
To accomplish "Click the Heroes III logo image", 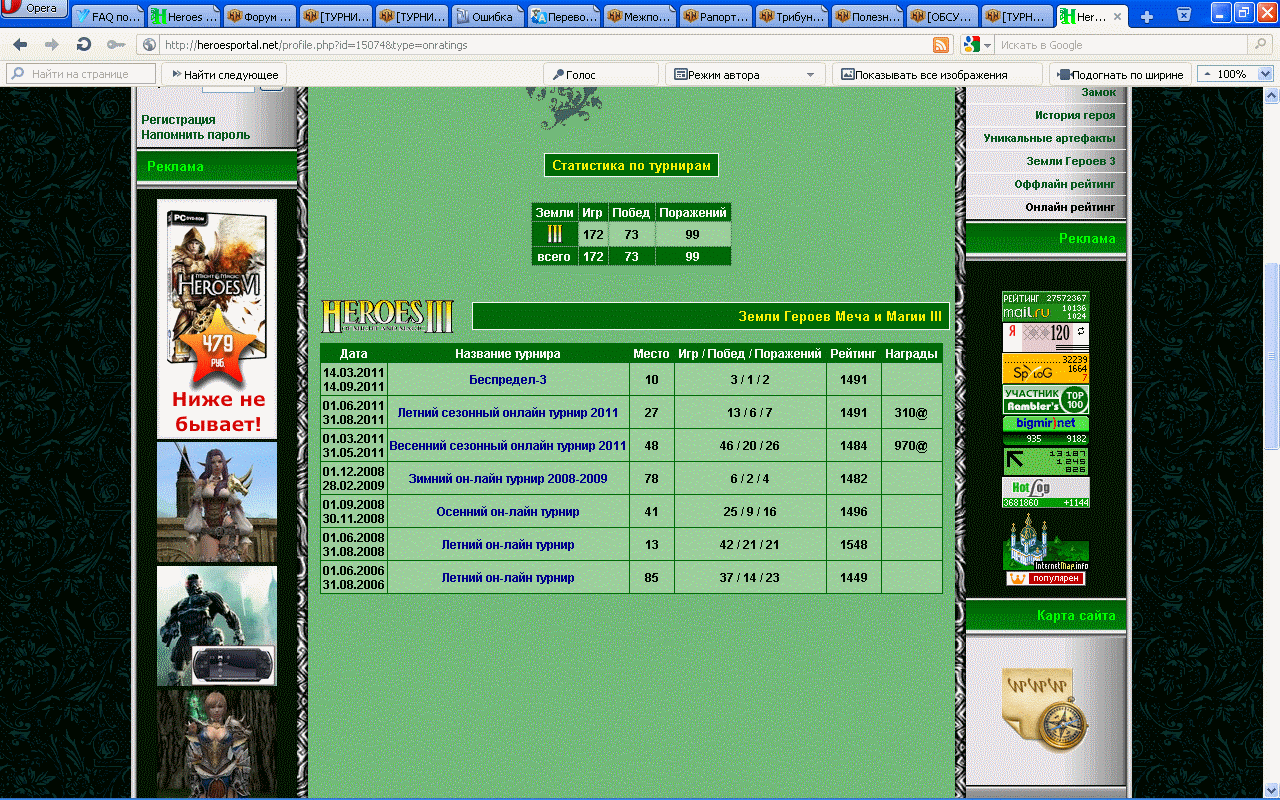I will (387, 316).
